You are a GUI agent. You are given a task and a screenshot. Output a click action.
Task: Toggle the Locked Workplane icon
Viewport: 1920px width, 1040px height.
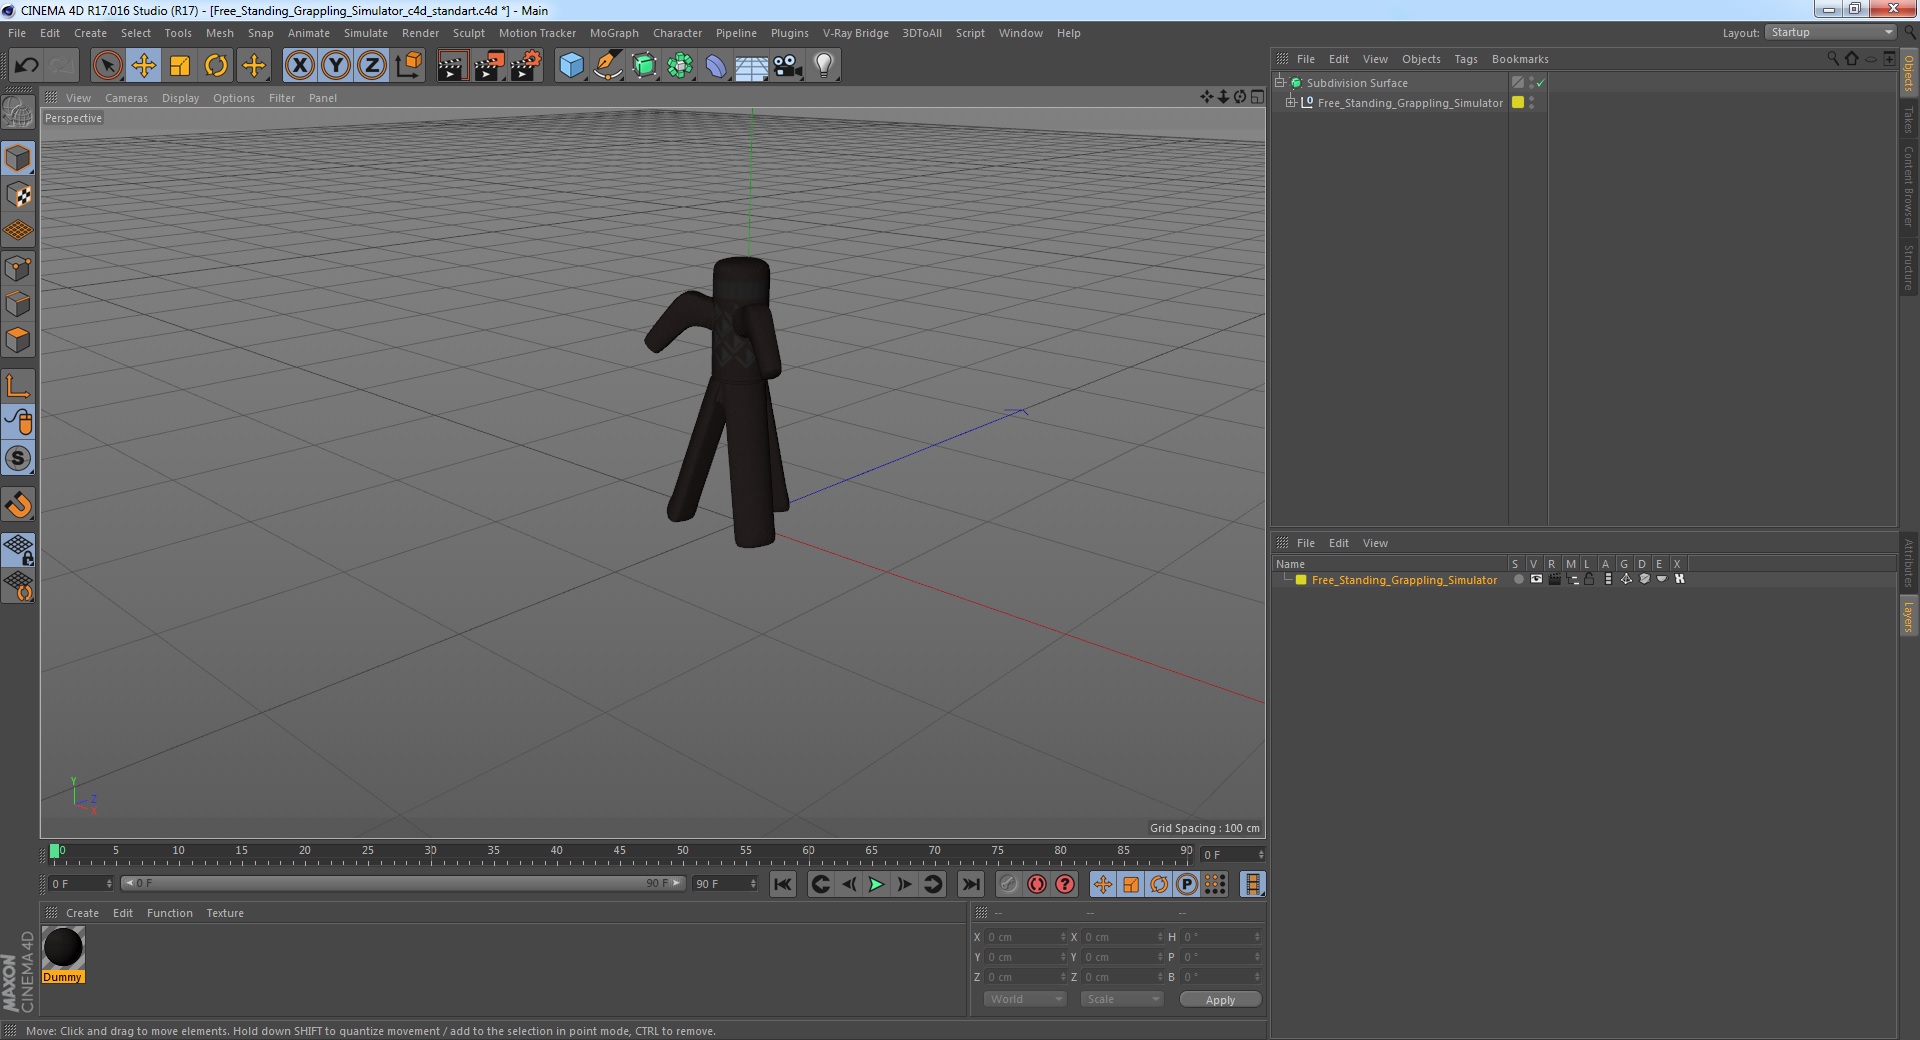tap(18, 549)
